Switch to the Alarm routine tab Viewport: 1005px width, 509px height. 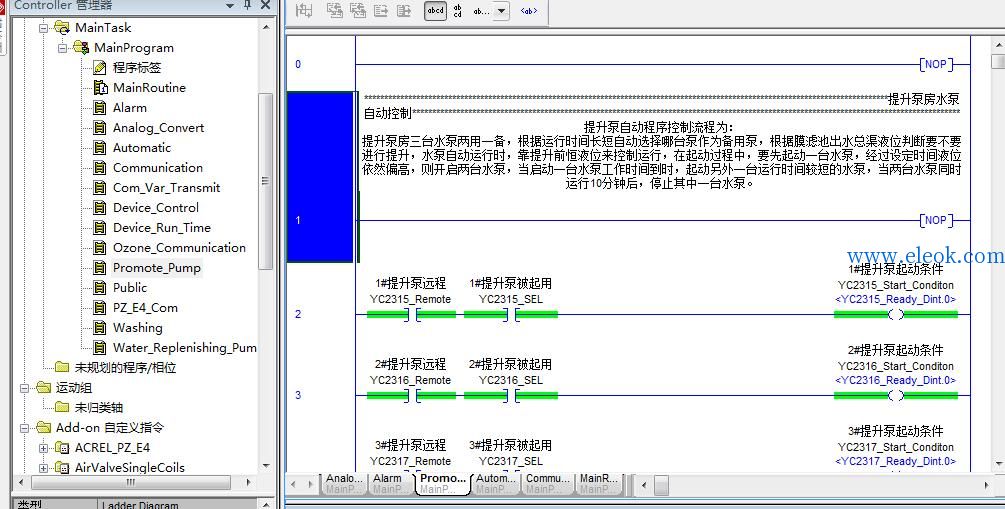coord(388,483)
